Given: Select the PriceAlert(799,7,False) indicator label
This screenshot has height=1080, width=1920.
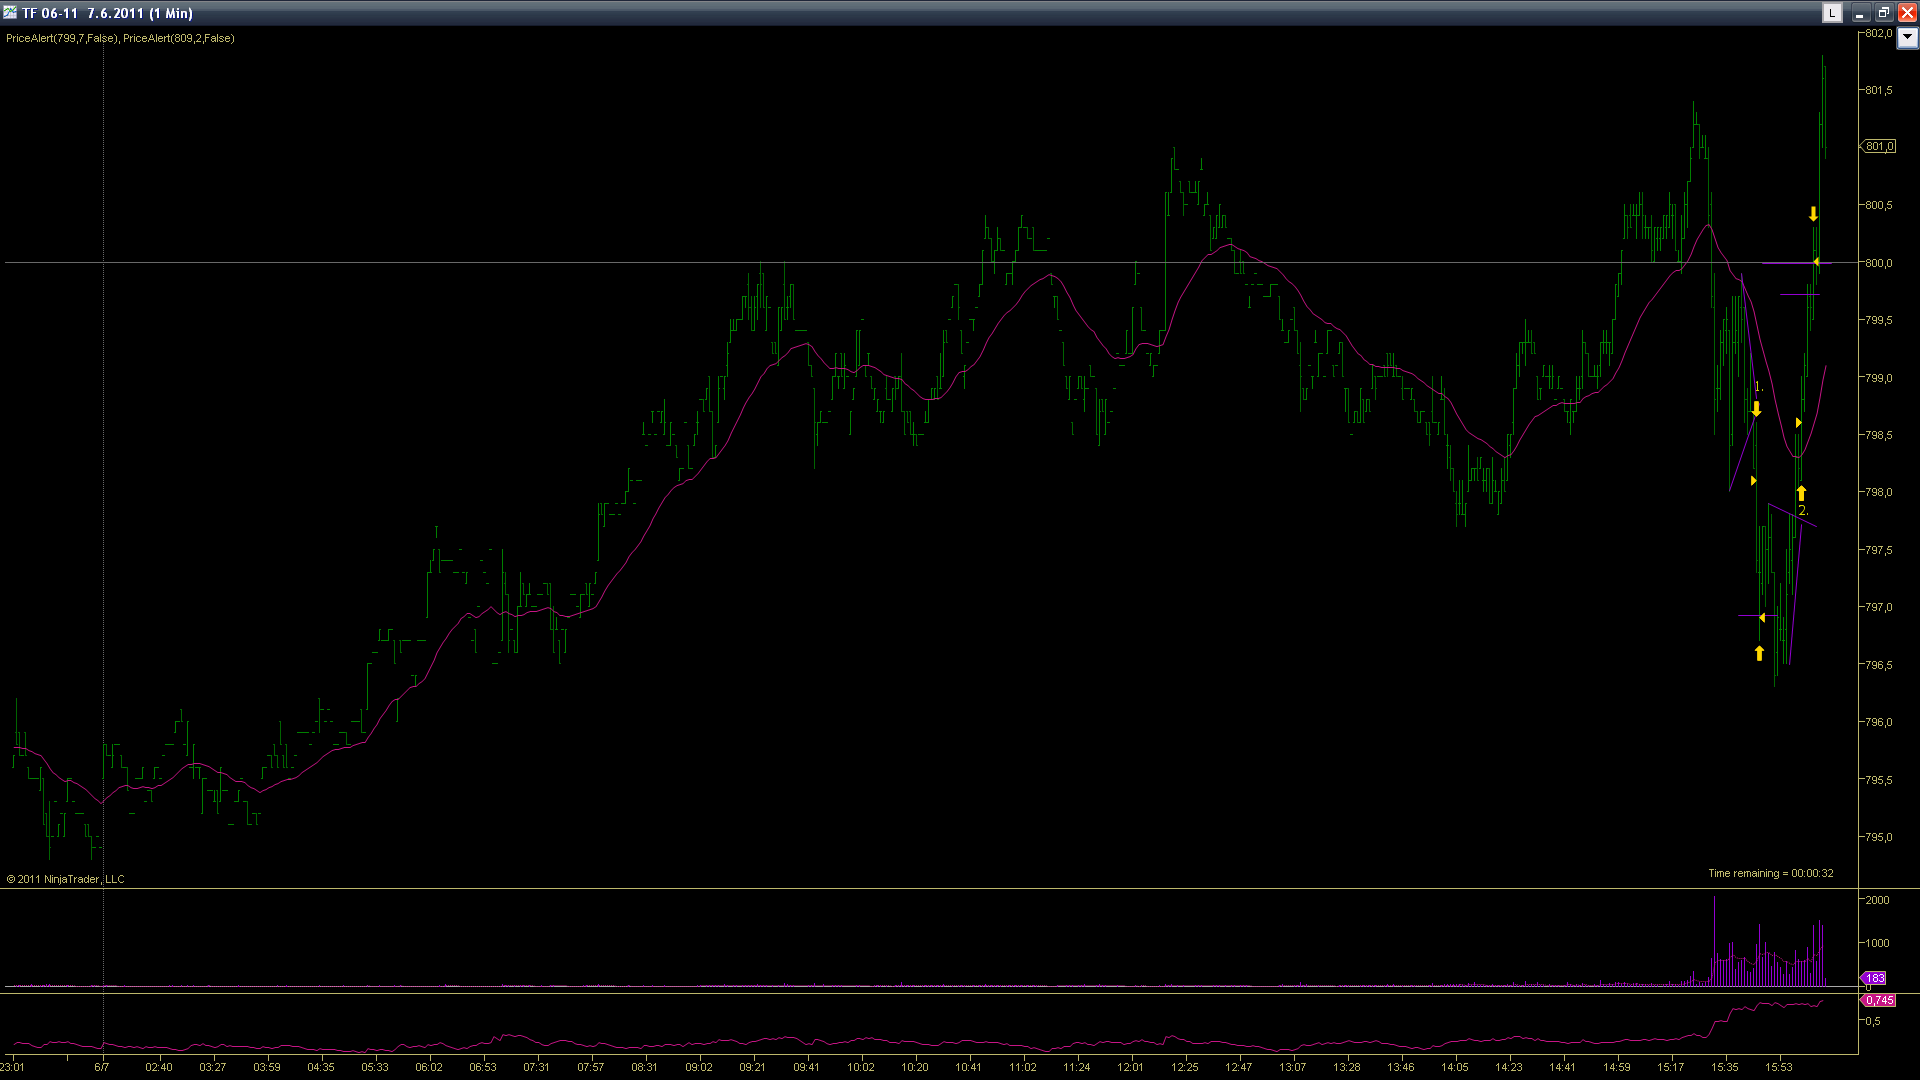Looking at the screenshot, I should pyautogui.click(x=62, y=38).
